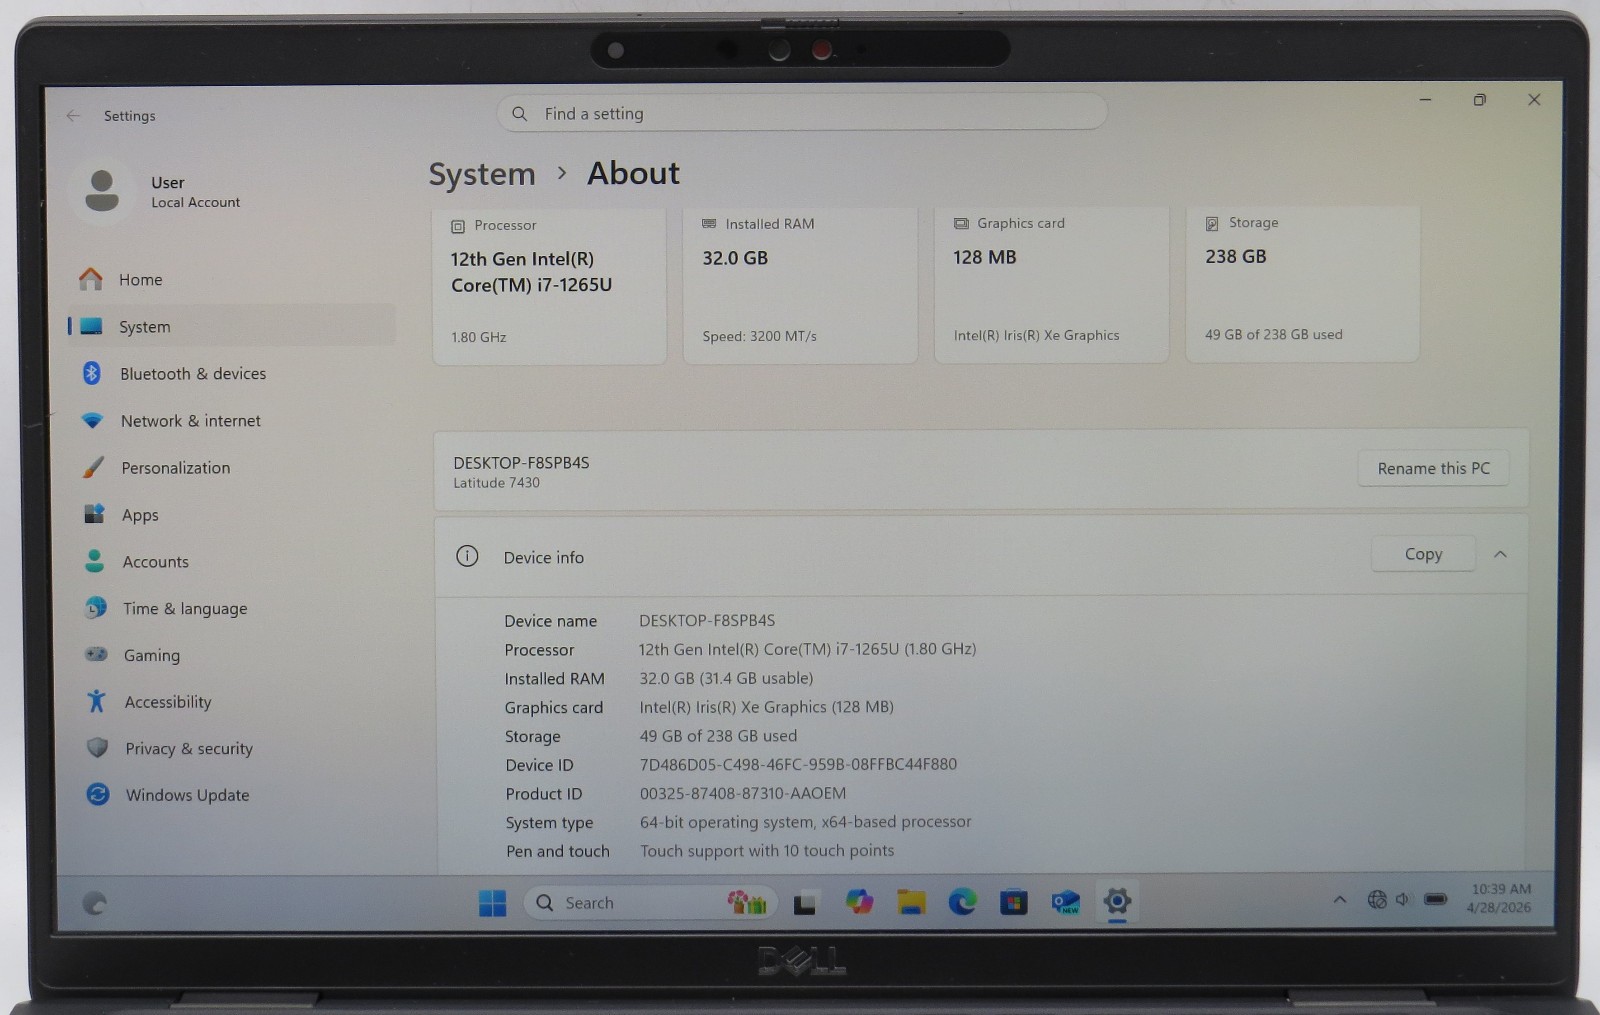Click the Time & language globe icon

95,608
